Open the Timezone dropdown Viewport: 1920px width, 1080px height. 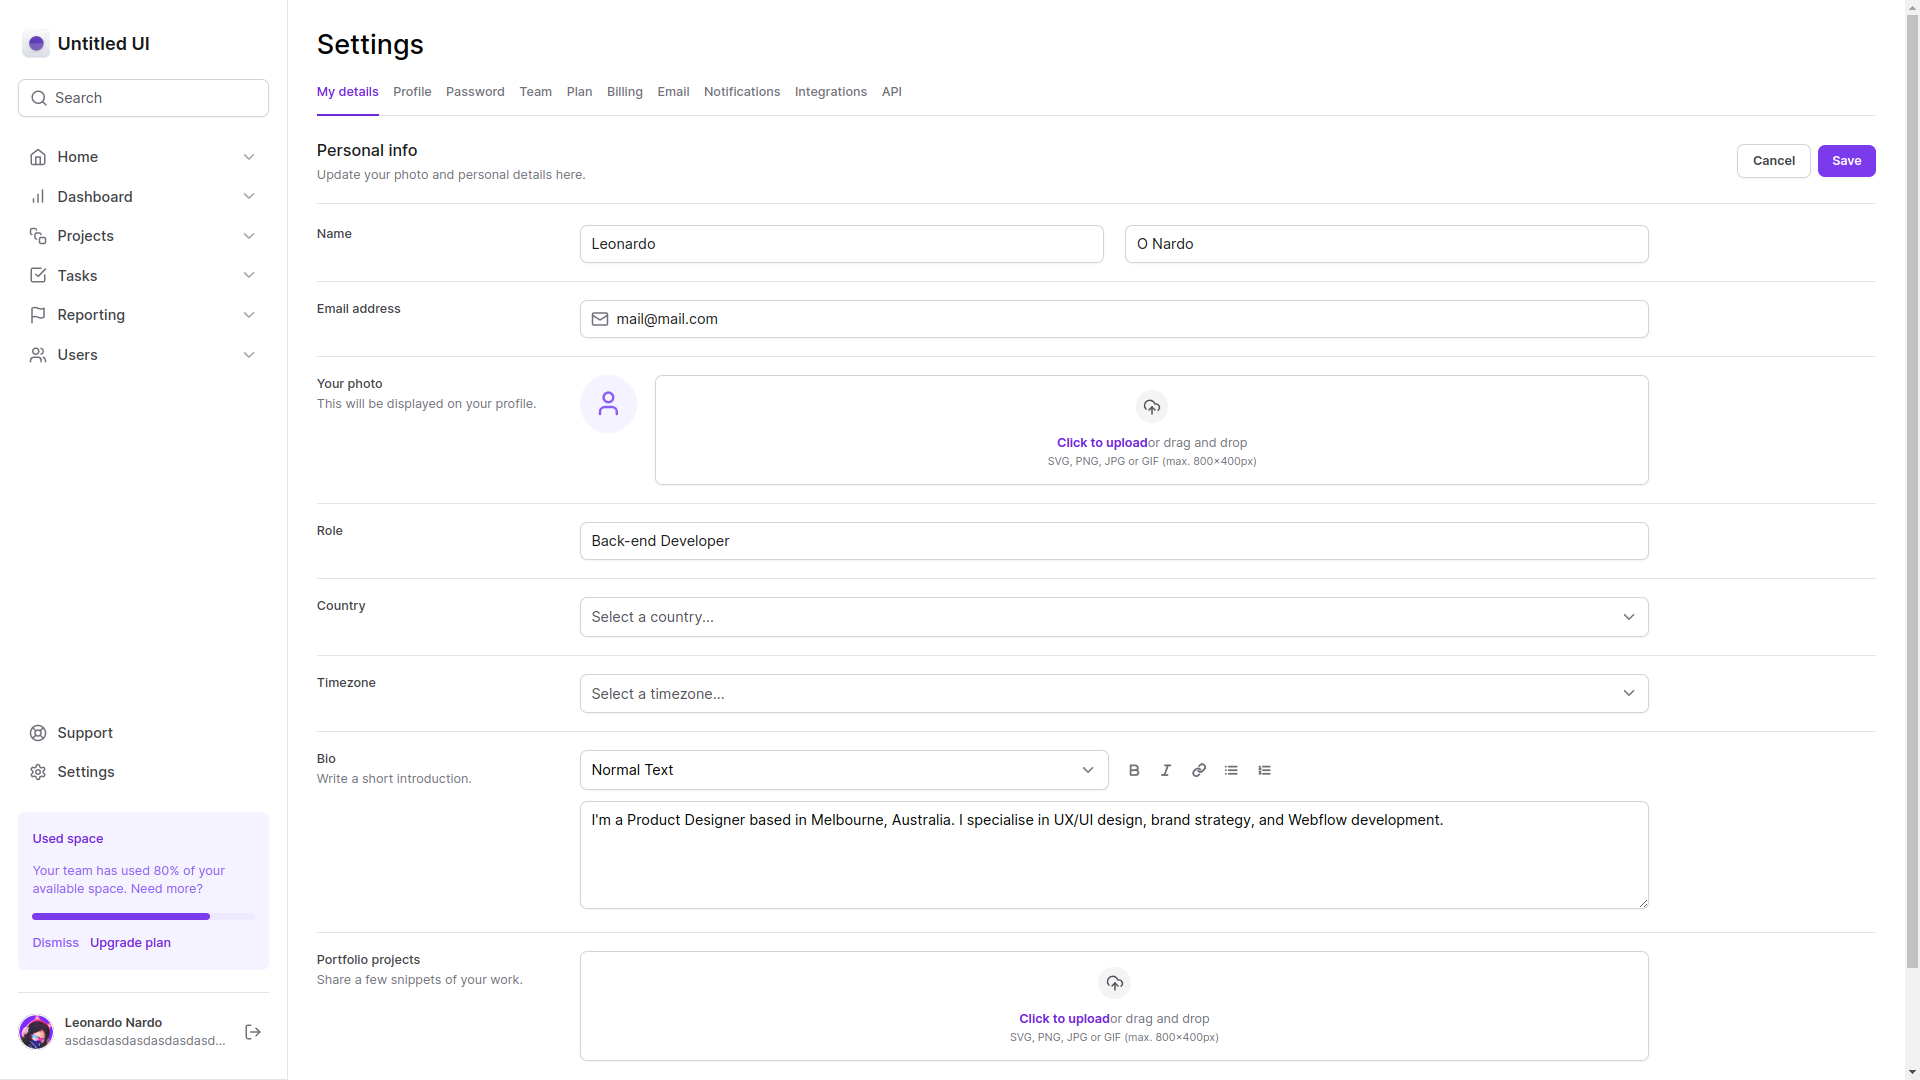1113,694
